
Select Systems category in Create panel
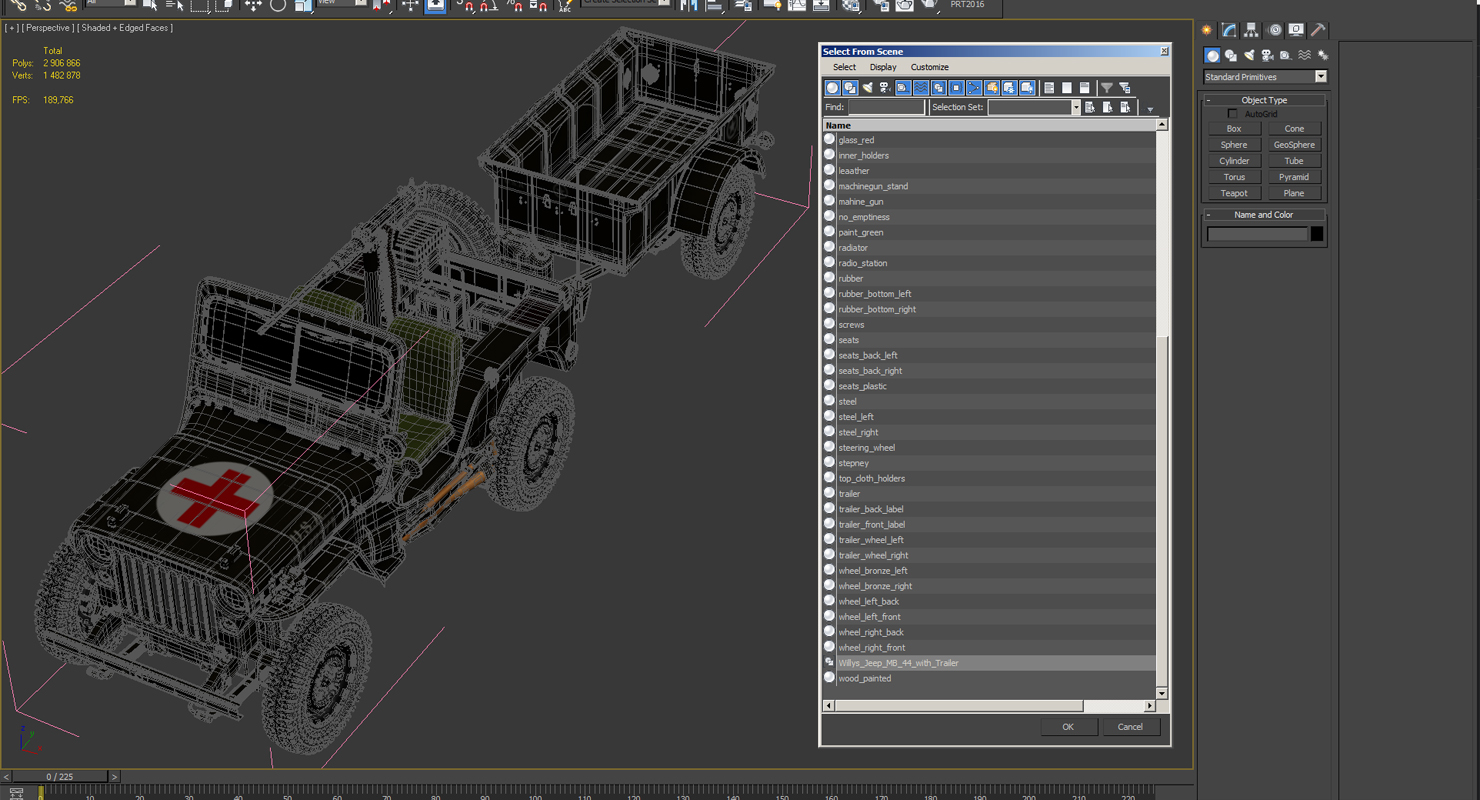coord(1323,55)
